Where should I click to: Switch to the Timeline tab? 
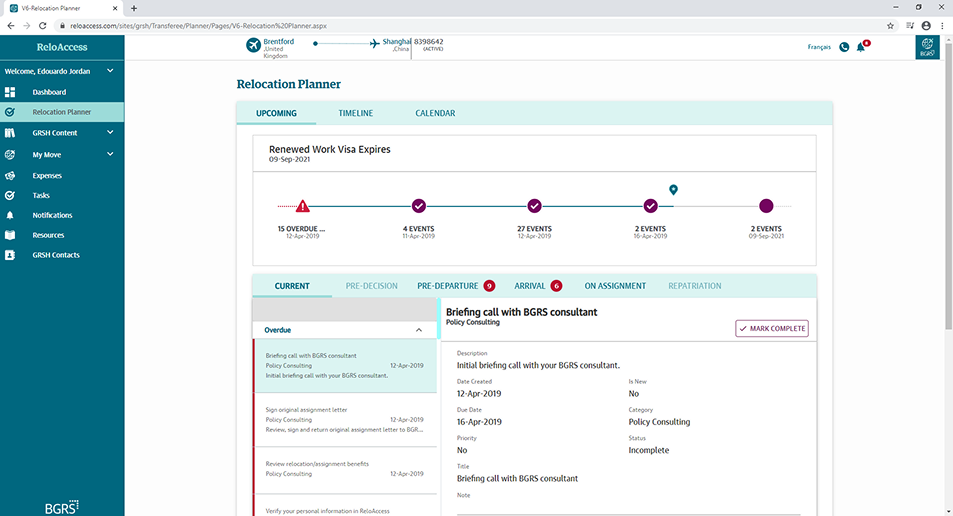click(x=356, y=113)
